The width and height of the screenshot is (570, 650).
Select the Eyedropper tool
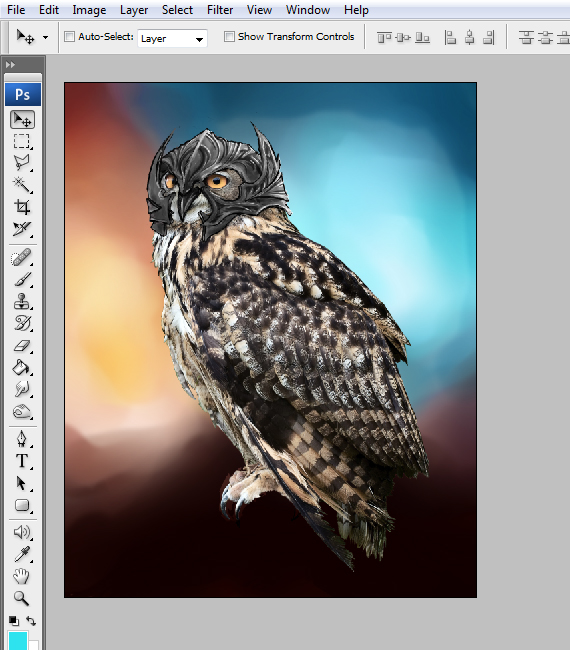coord(22,554)
